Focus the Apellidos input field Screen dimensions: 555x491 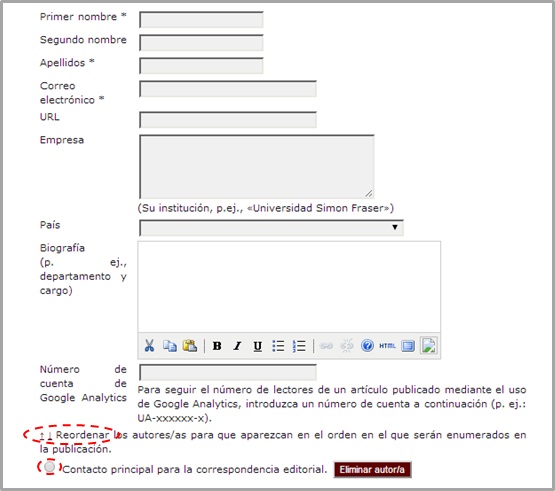[x=201, y=65]
